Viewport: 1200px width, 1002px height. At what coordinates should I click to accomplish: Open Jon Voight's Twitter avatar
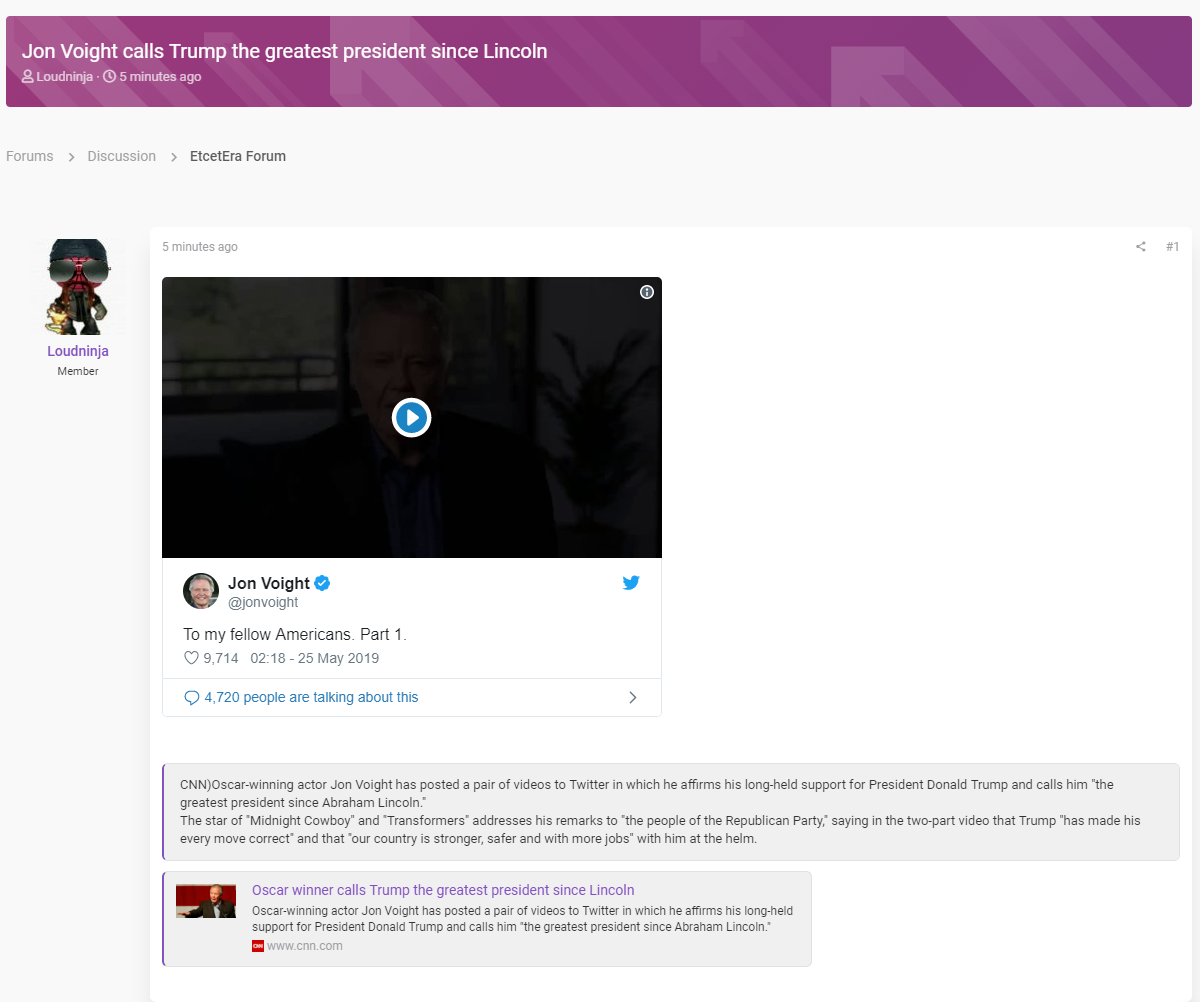coord(201,591)
